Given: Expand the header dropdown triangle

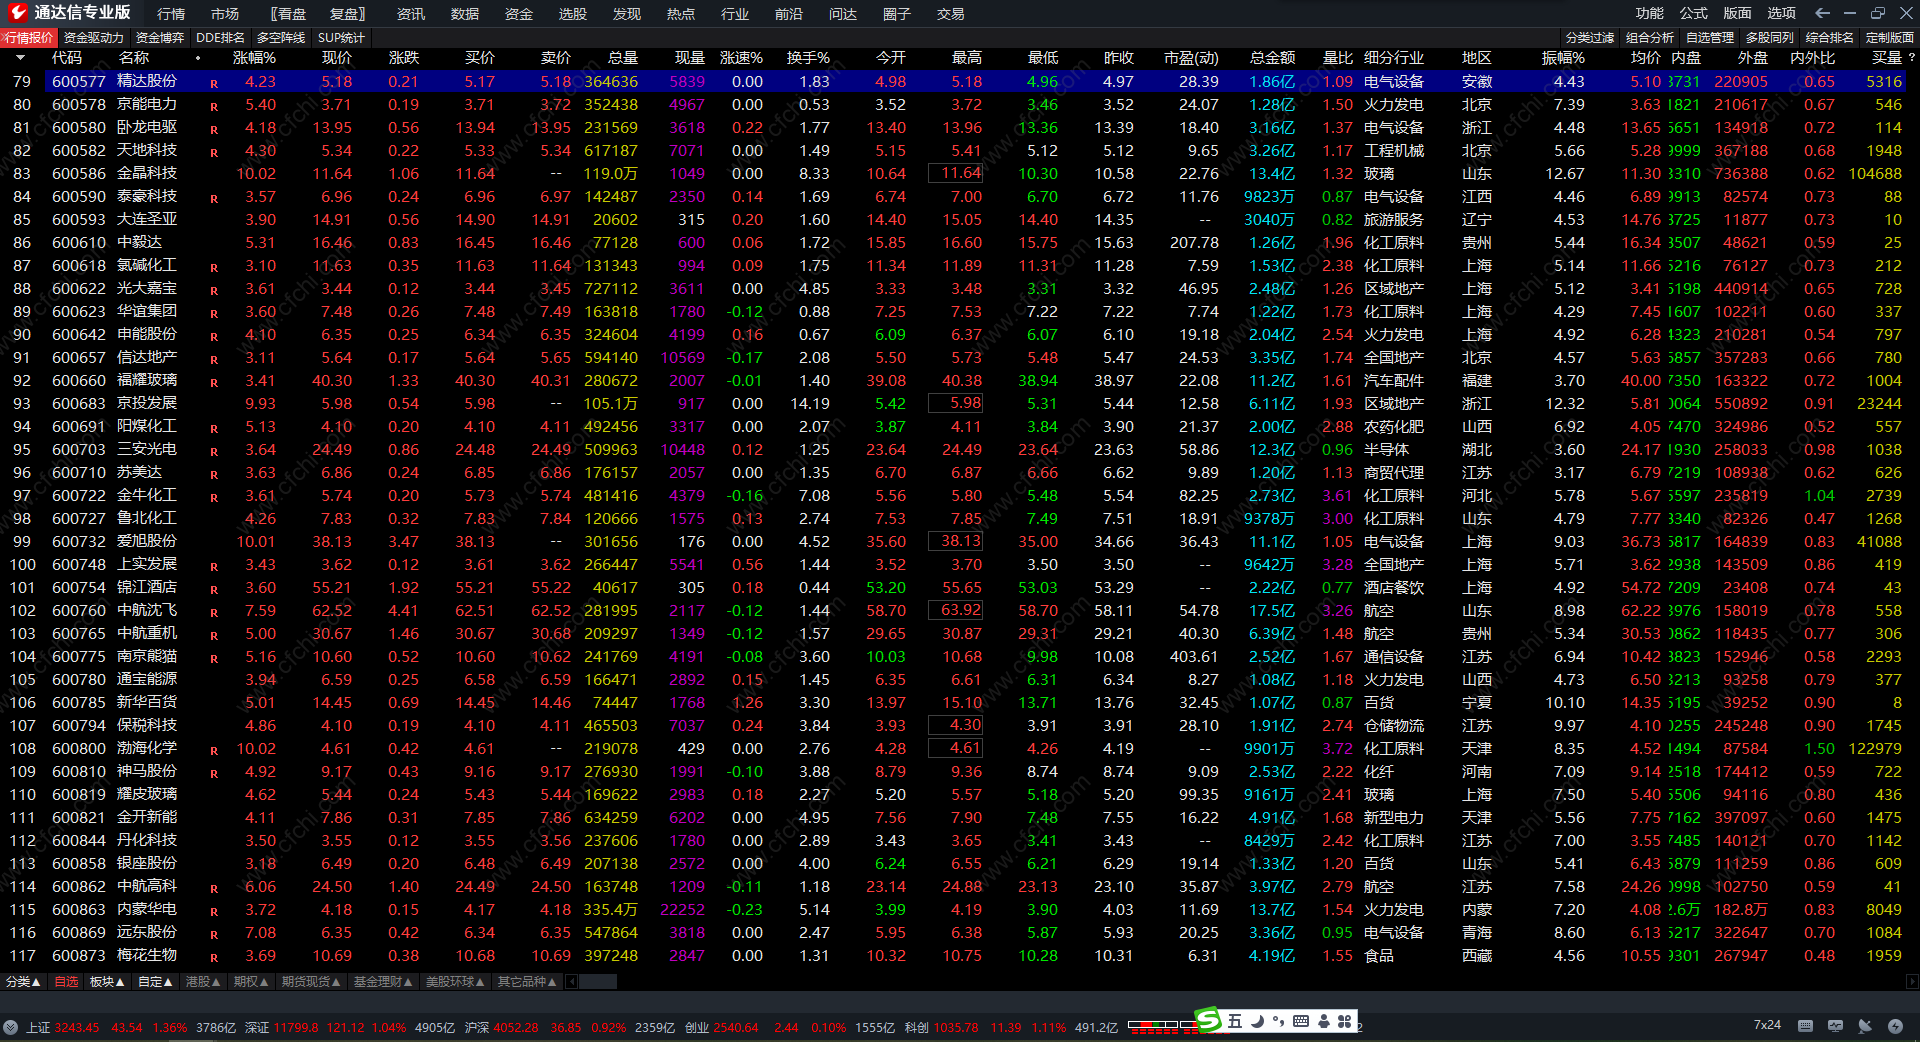Looking at the screenshot, I should (x=20, y=58).
